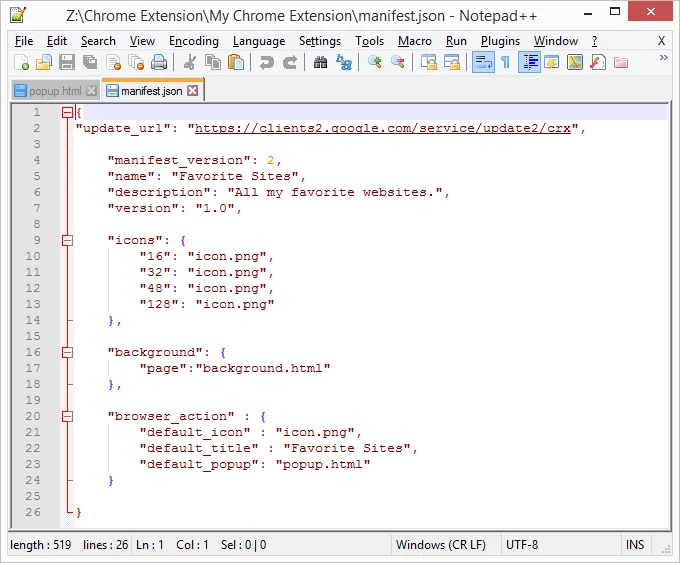The width and height of the screenshot is (680, 563).
Task: Click the Save All icon
Action: tap(90, 62)
